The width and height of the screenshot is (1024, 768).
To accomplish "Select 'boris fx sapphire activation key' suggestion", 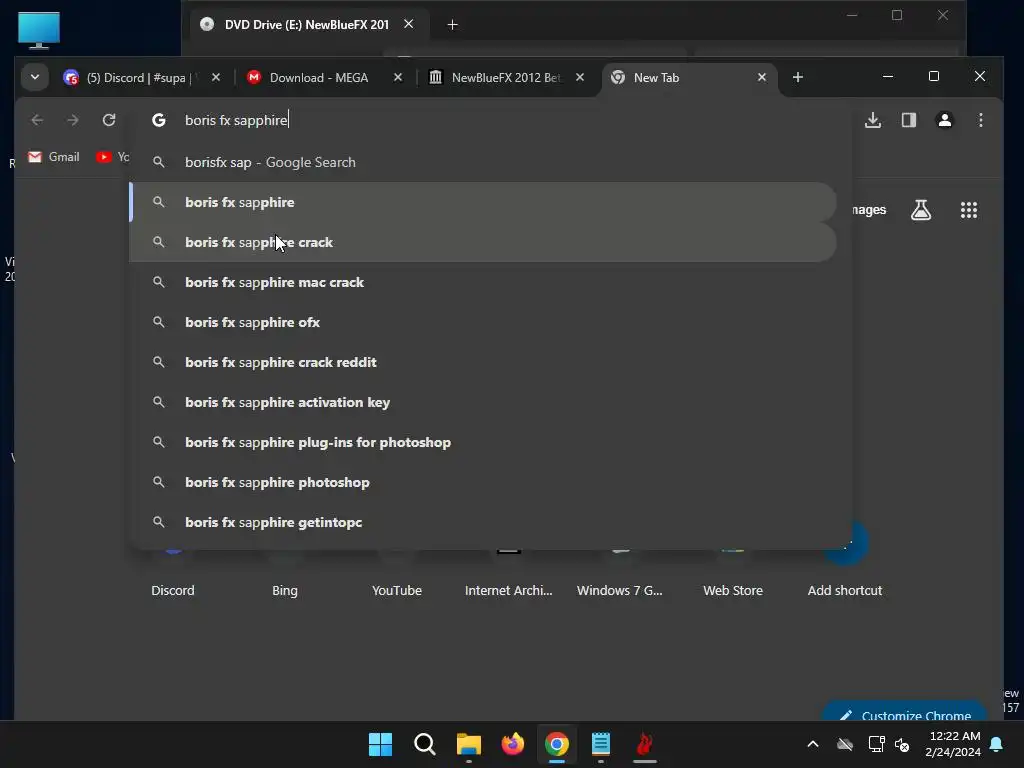I will coord(483,402).
